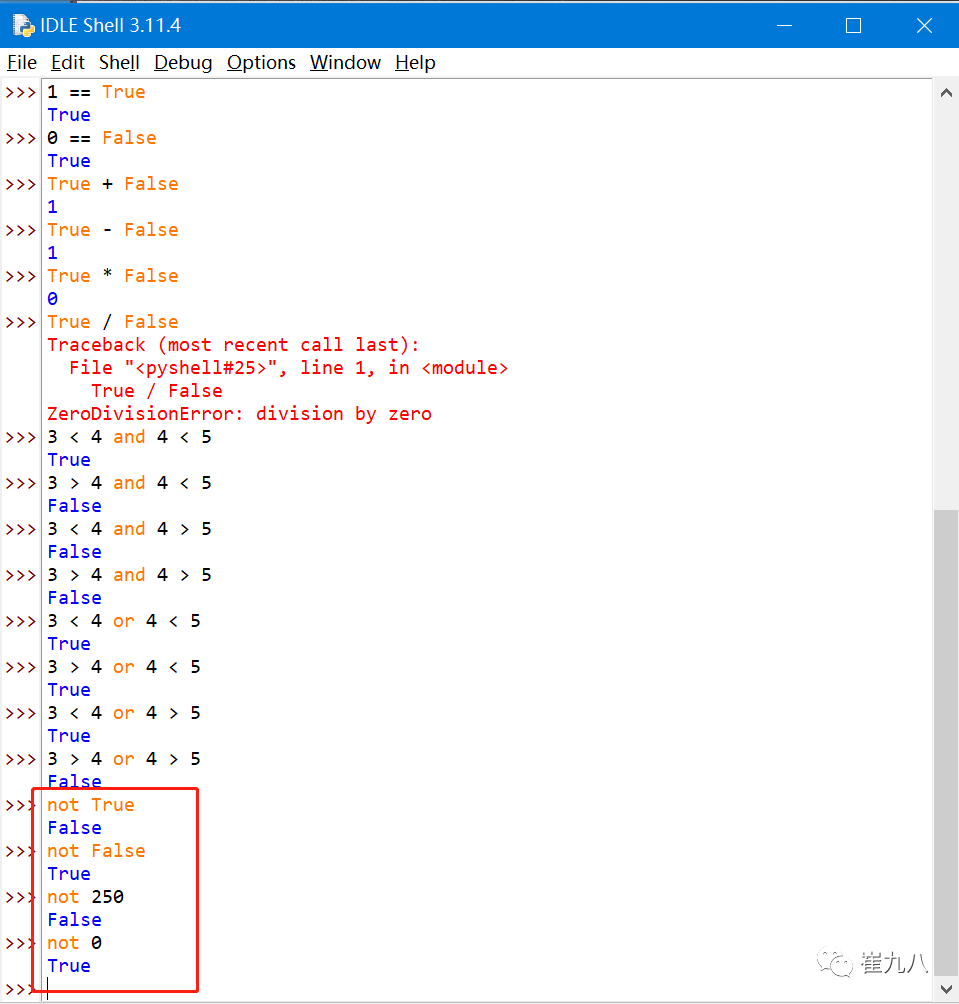This screenshot has width=959, height=1004.
Task: Open the Debug menu
Action: (183, 63)
